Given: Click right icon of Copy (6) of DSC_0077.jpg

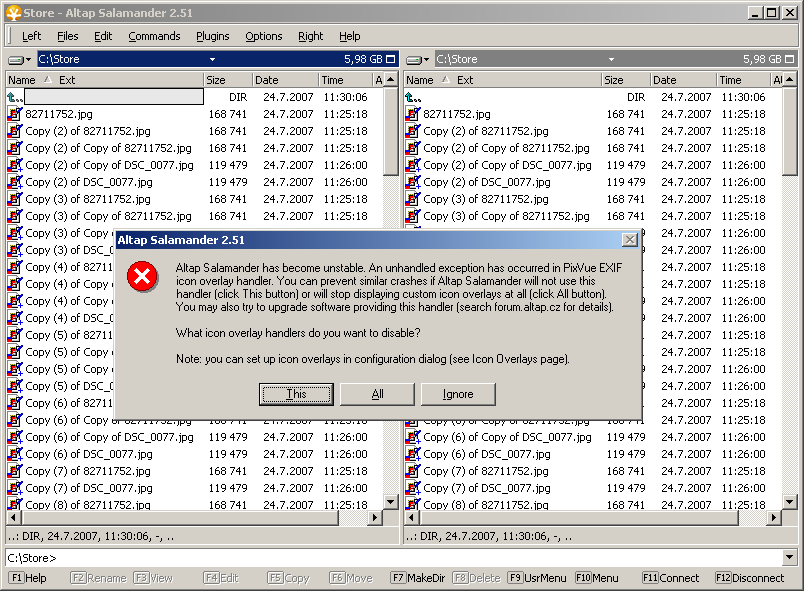Looking at the screenshot, I should click(x=413, y=454).
